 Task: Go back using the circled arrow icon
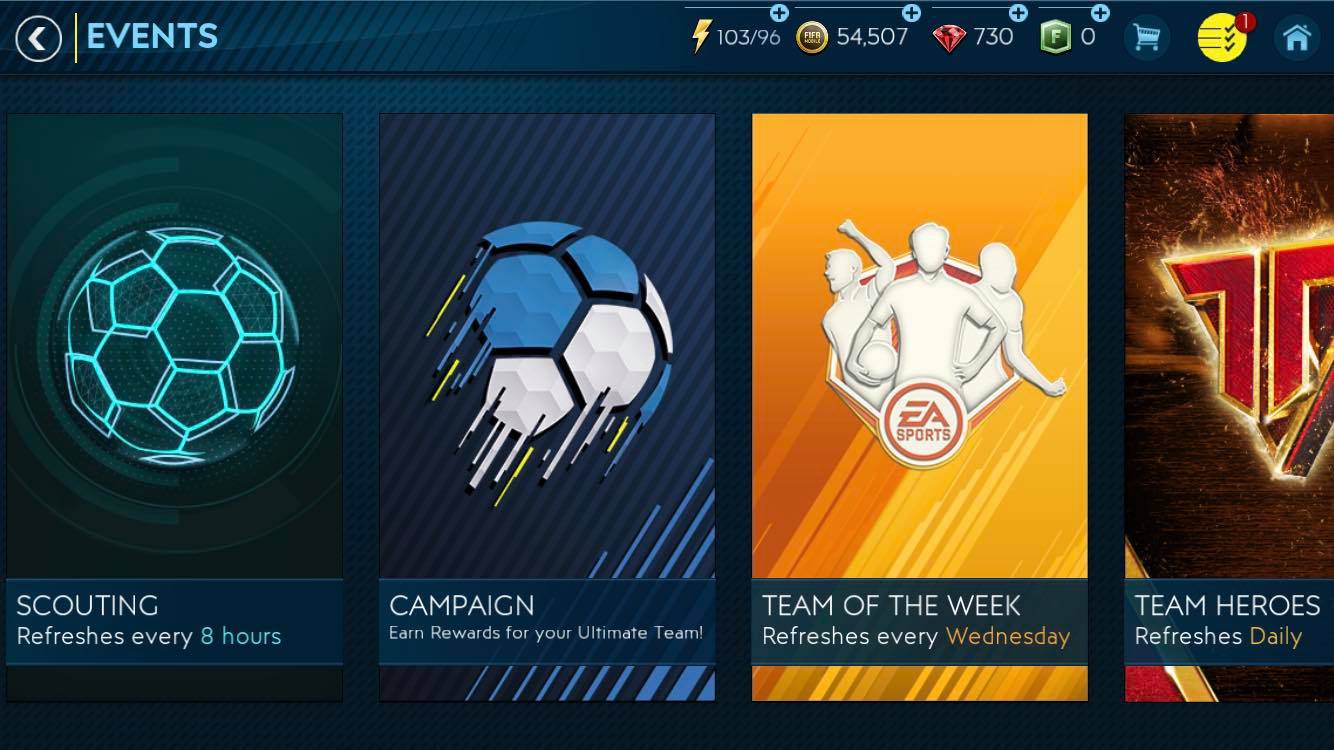click(x=38, y=39)
